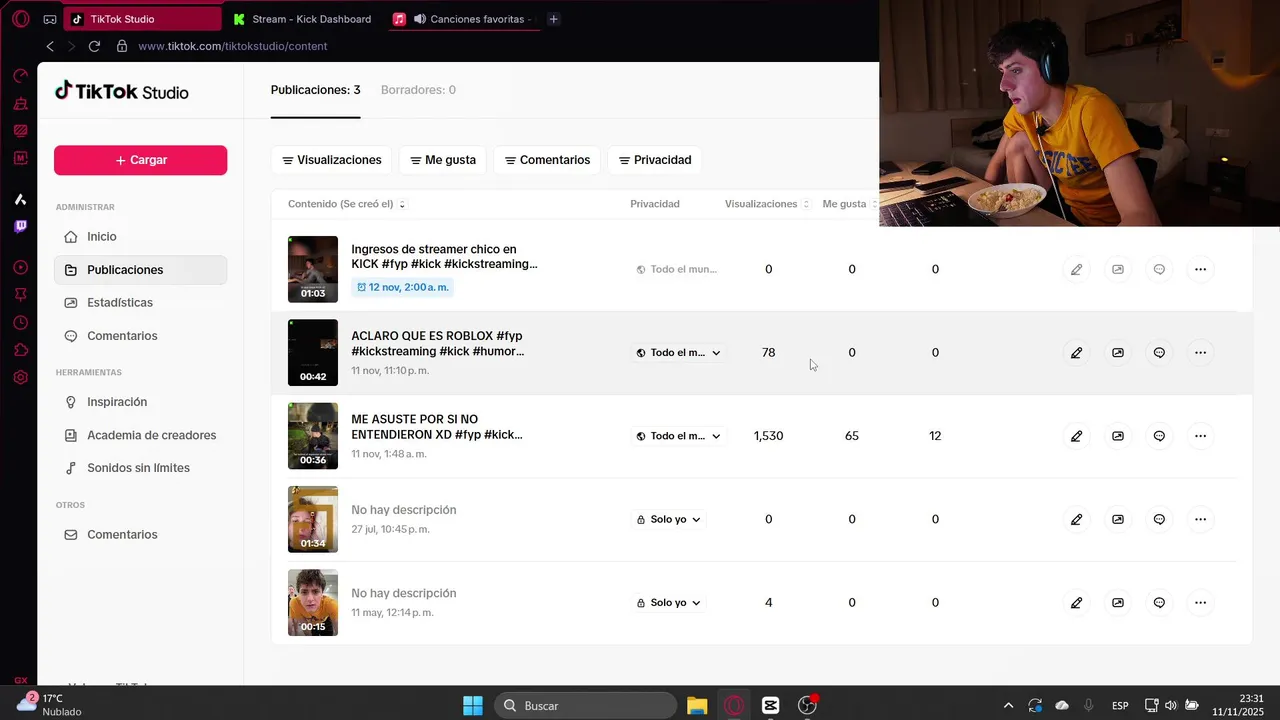
Task: Open the Visualizaciones filter
Action: coord(331,160)
